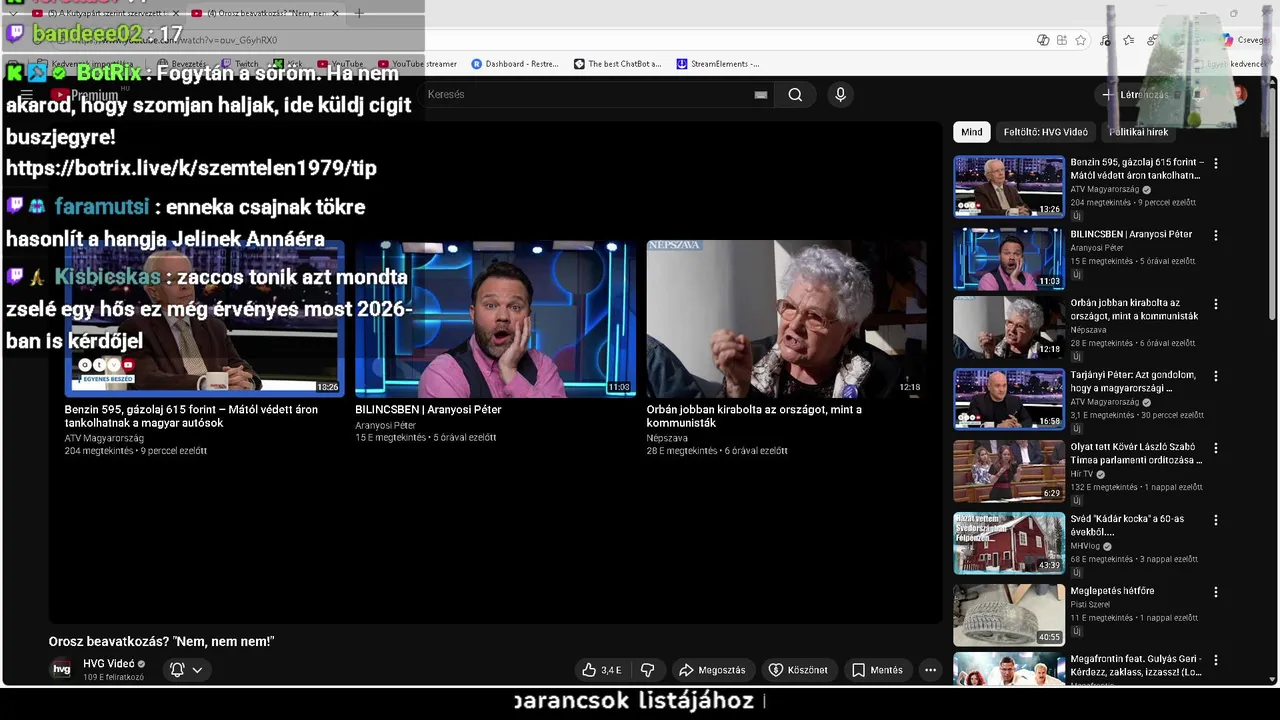The image size is (1280, 720).
Task: Save video with the Mentés button
Action: pos(877,670)
